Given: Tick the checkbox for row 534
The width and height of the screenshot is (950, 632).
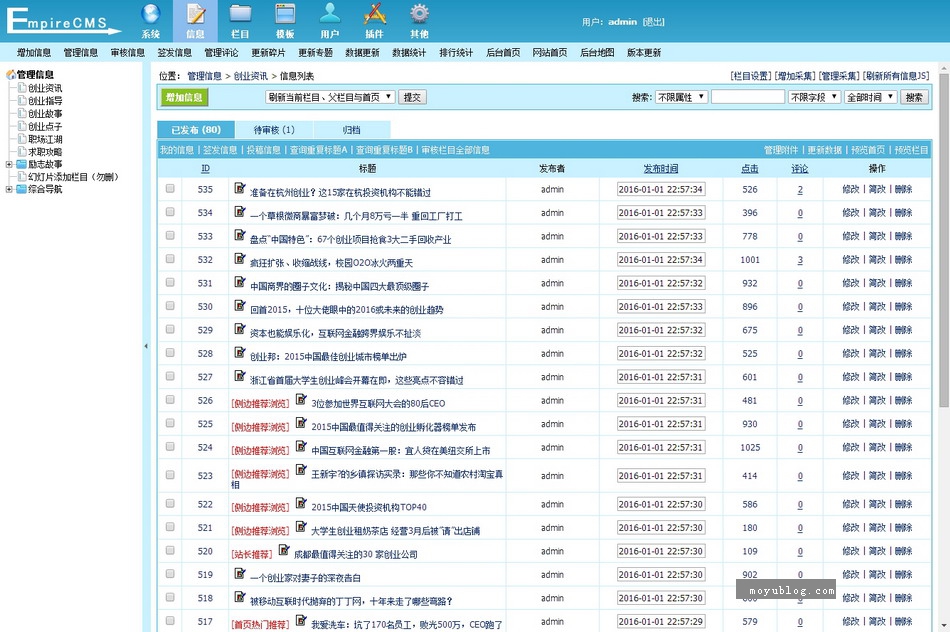Looking at the screenshot, I should (x=170, y=212).
